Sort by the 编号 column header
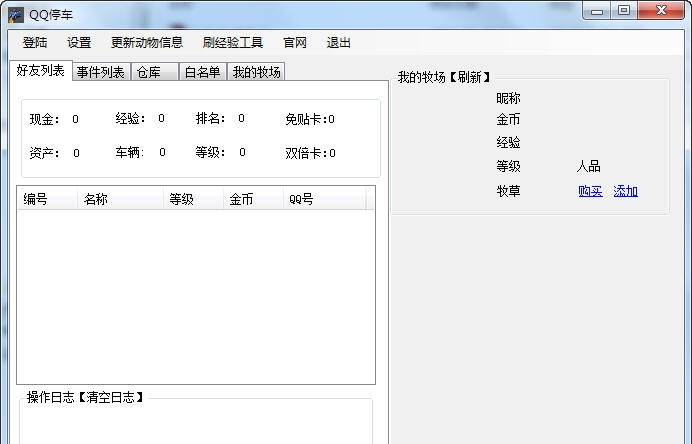 tap(47, 199)
